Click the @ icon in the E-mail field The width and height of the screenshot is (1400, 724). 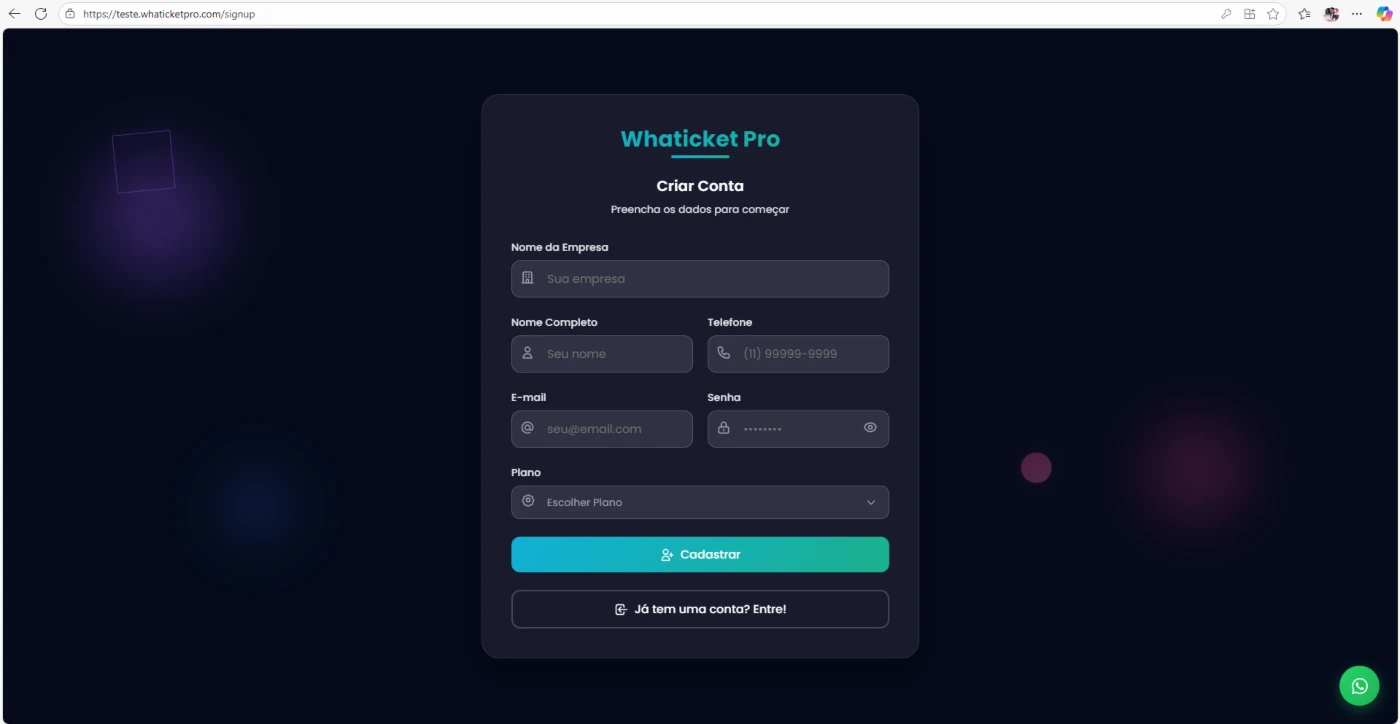[528, 428]
